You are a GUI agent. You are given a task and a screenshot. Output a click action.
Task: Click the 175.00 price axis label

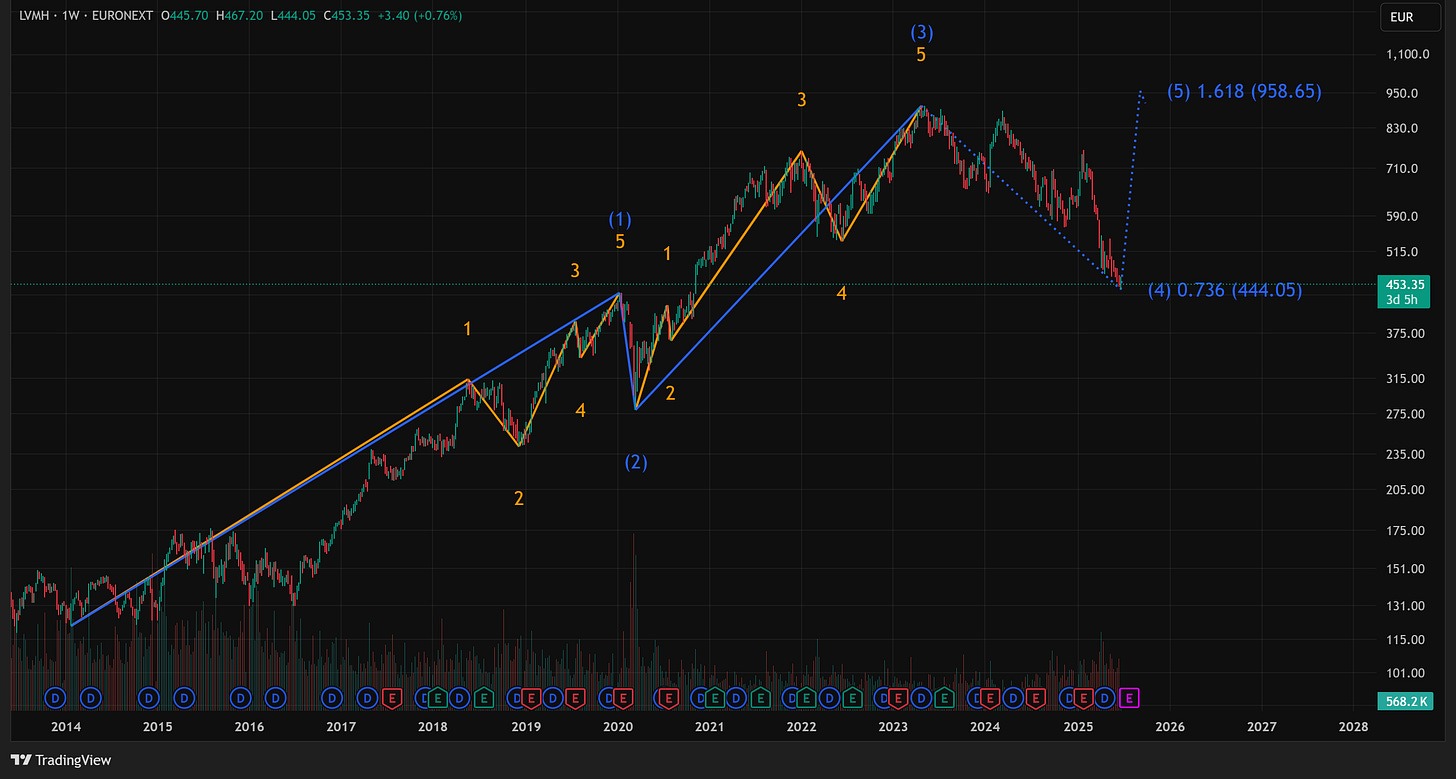click(x=1404, y=530)
